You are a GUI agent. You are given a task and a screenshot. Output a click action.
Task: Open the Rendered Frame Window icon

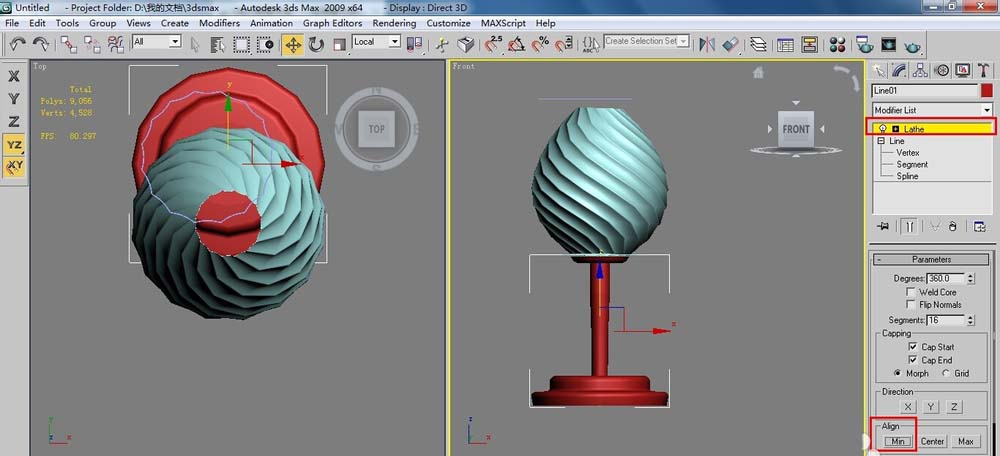coord(888,44)
